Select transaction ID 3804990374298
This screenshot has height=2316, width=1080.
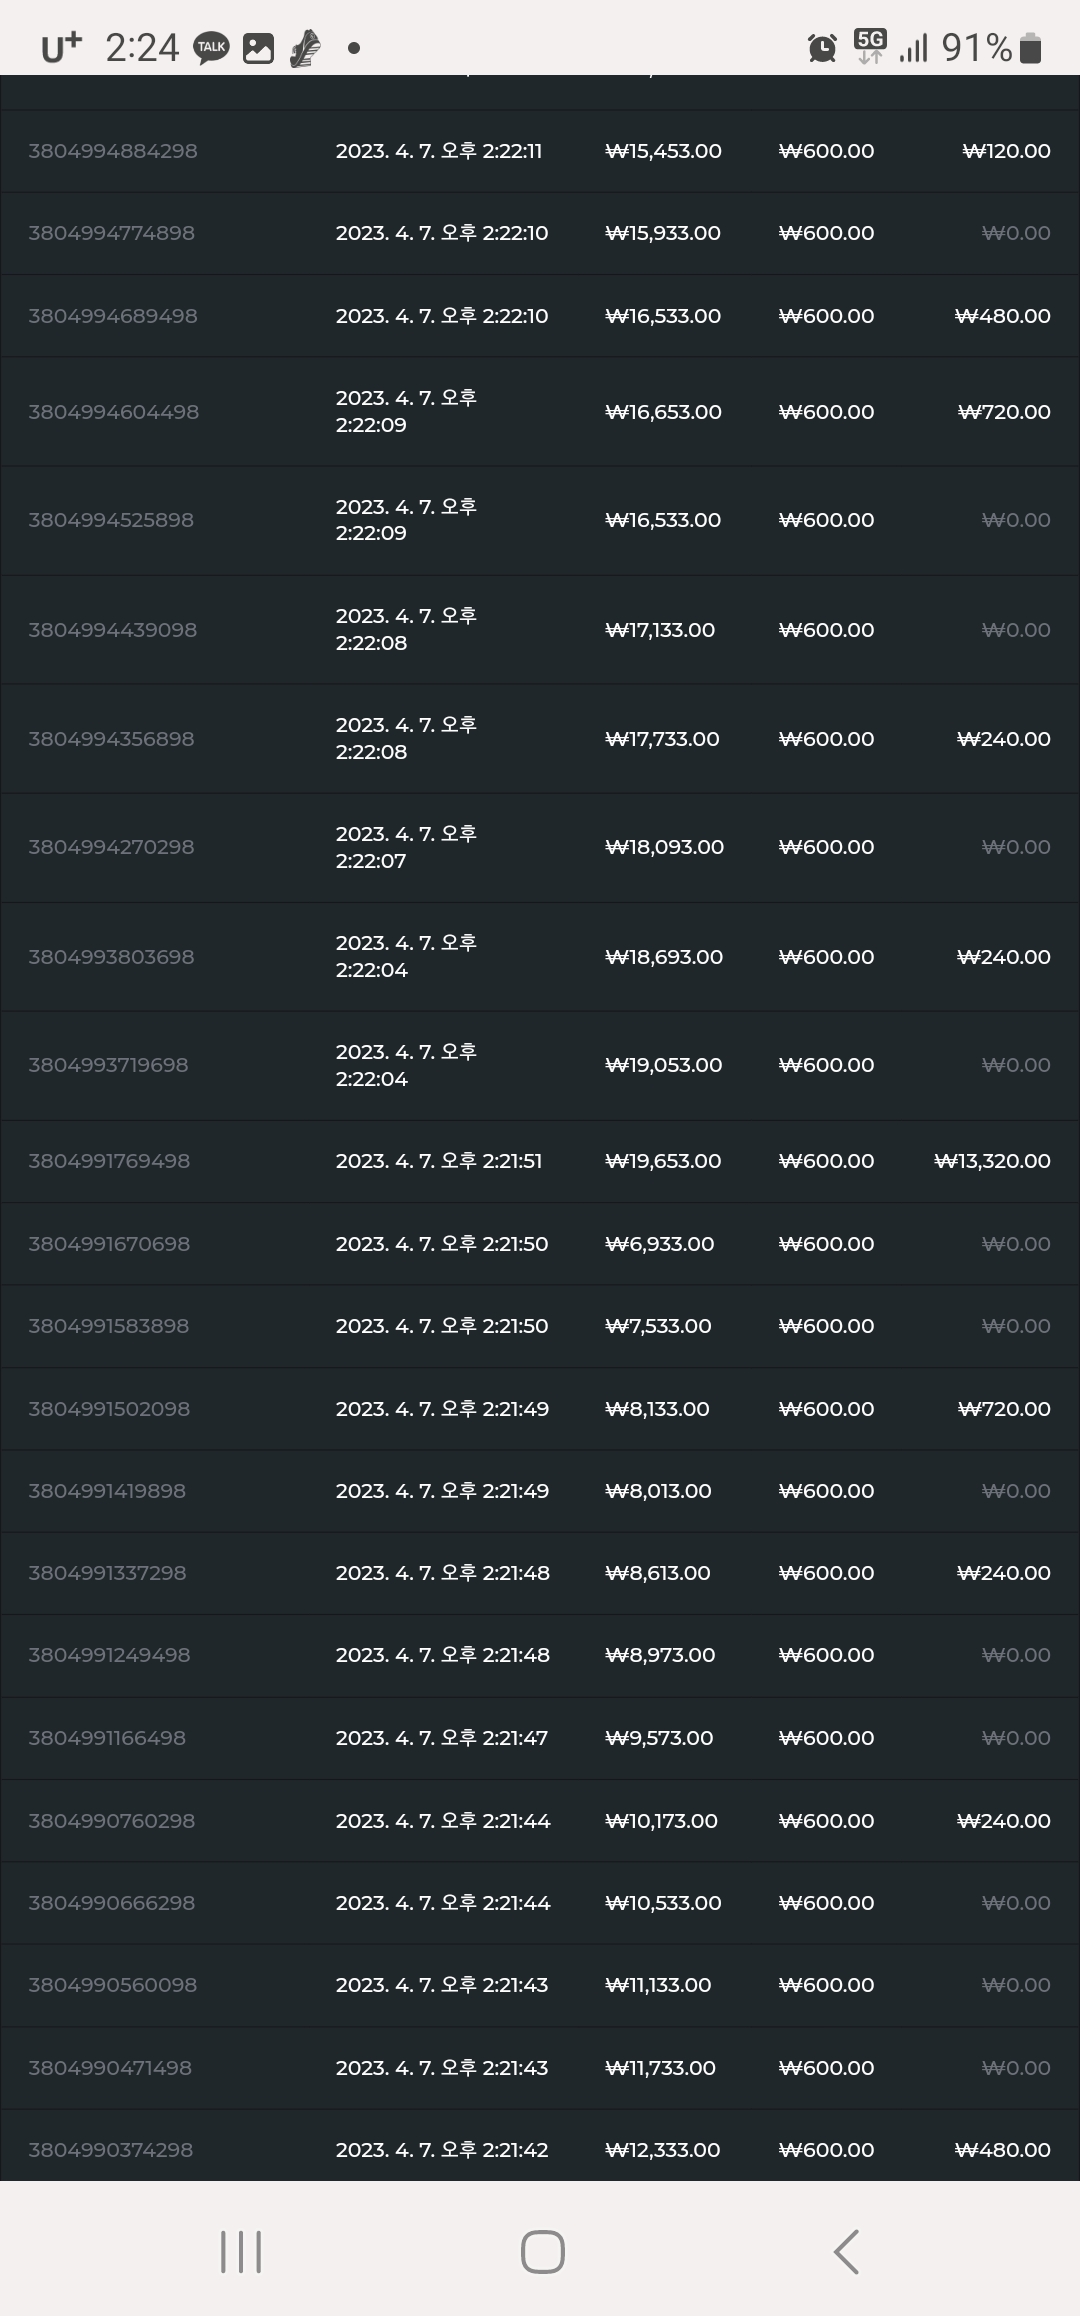tap(110, 2150)
